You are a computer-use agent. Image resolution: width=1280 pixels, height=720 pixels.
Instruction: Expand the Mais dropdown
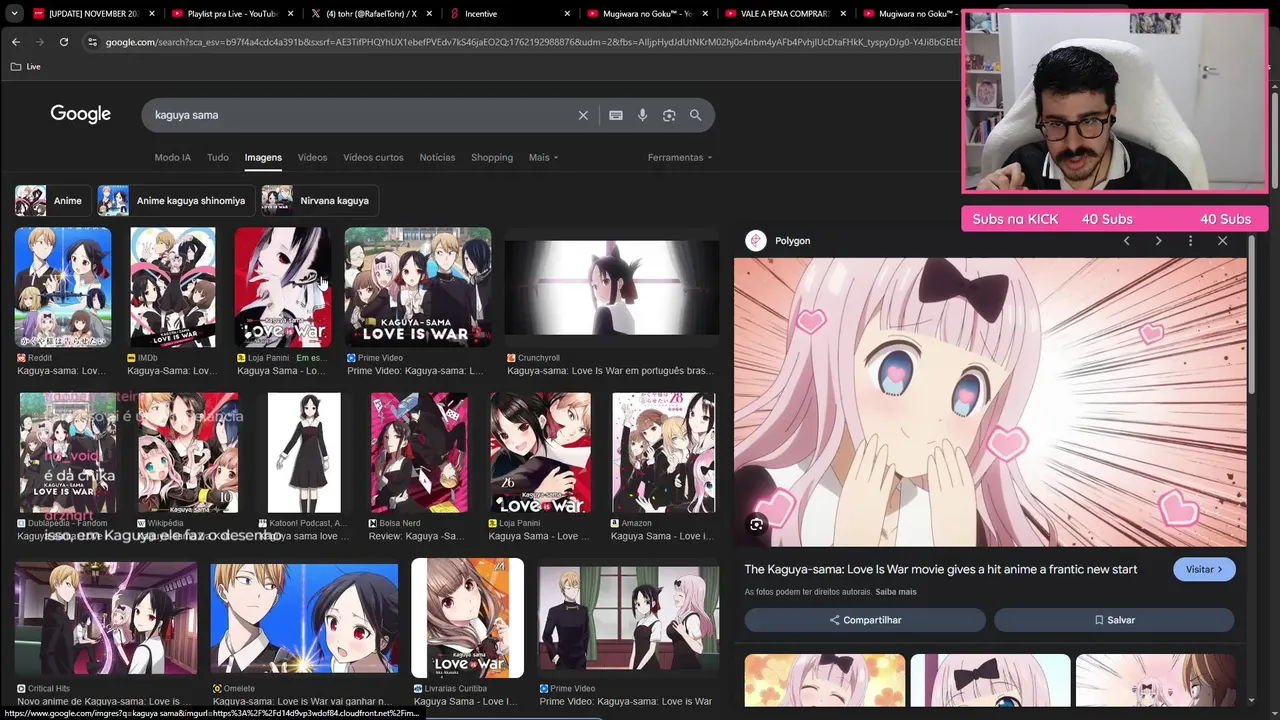pos(543,157)
